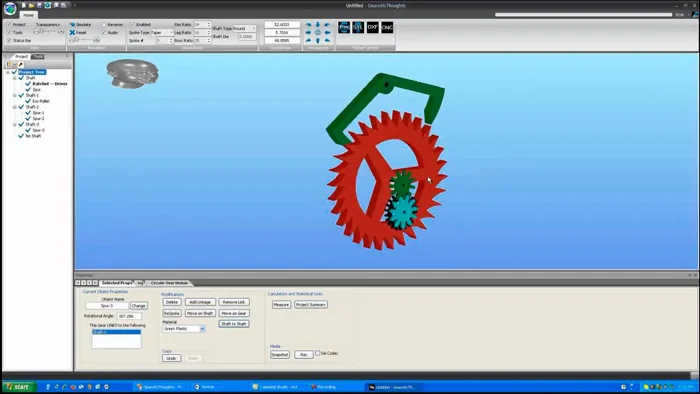
Task: Click the STL export icon
Action: (358, 28)
